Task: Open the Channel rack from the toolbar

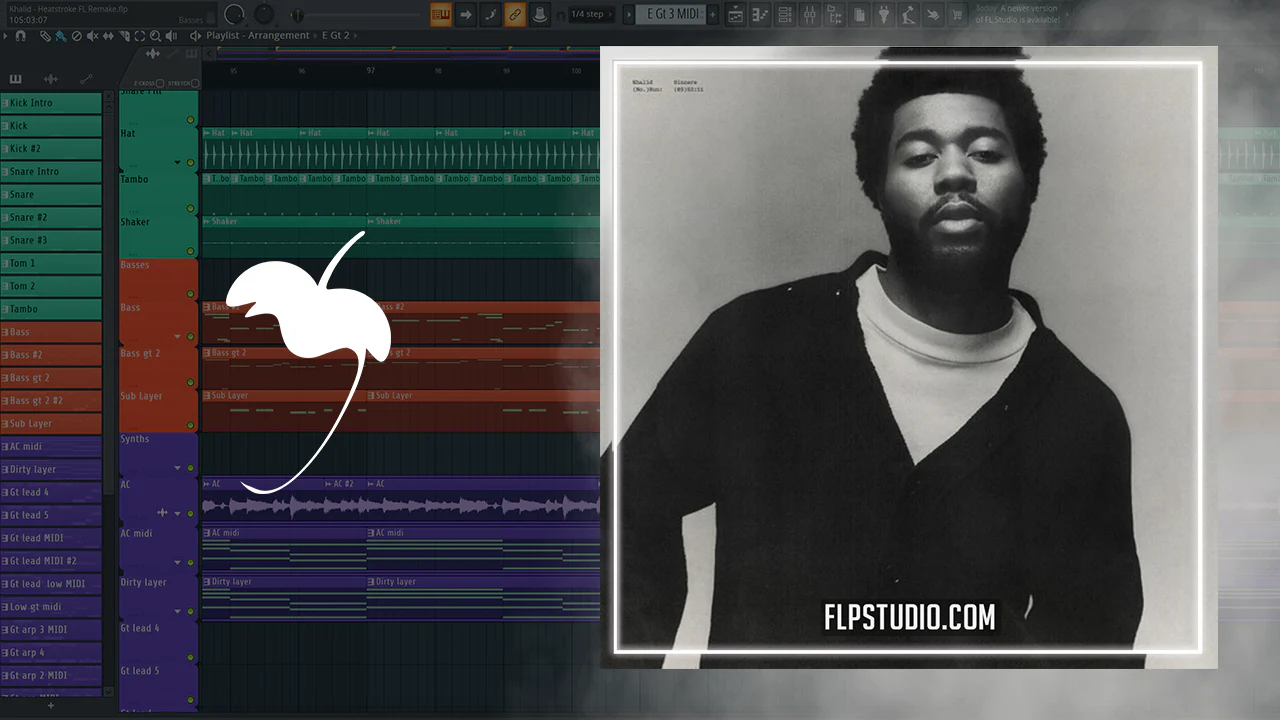Action: (785, 14)
